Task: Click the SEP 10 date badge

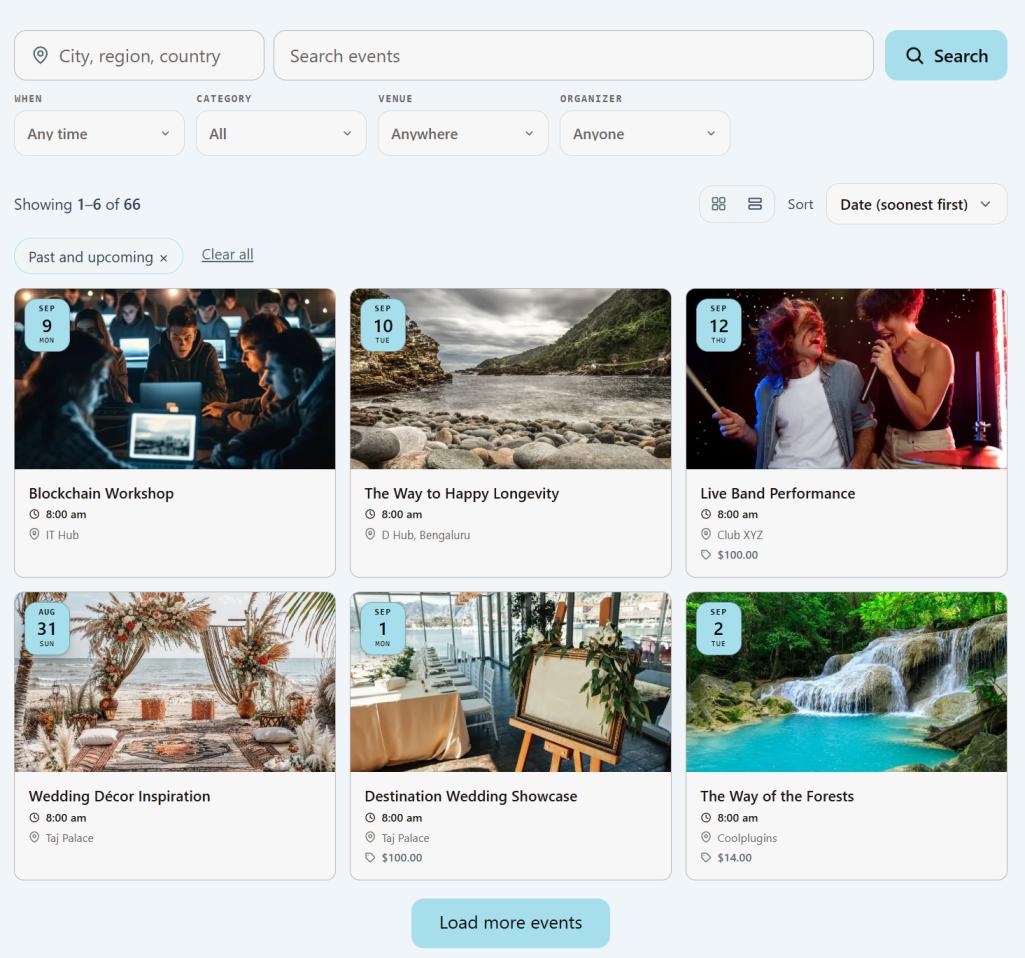Action: pos(383,325)
